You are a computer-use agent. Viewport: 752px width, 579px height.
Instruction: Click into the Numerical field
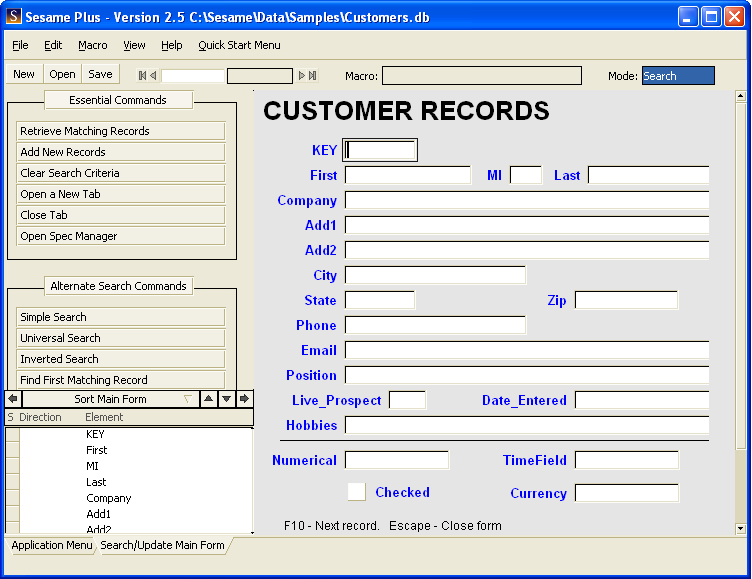tap(397, 460)
